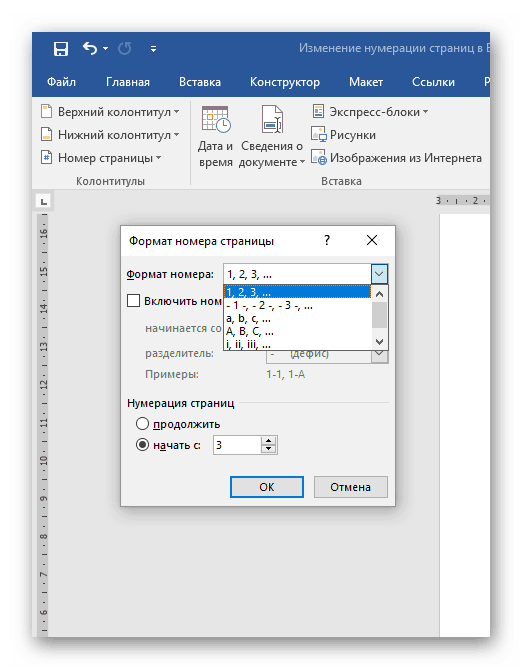Collapse the Формат номера combo box arrow
This screenshot has width=522, height=672.
[379, 274]
